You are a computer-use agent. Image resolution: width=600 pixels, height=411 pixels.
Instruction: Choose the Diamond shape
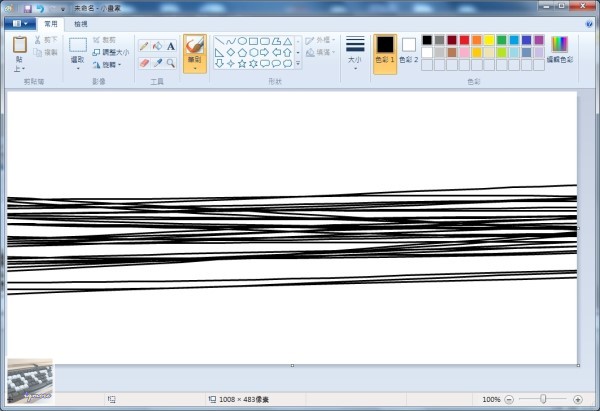pyautogui.click(x=231, y=52)
